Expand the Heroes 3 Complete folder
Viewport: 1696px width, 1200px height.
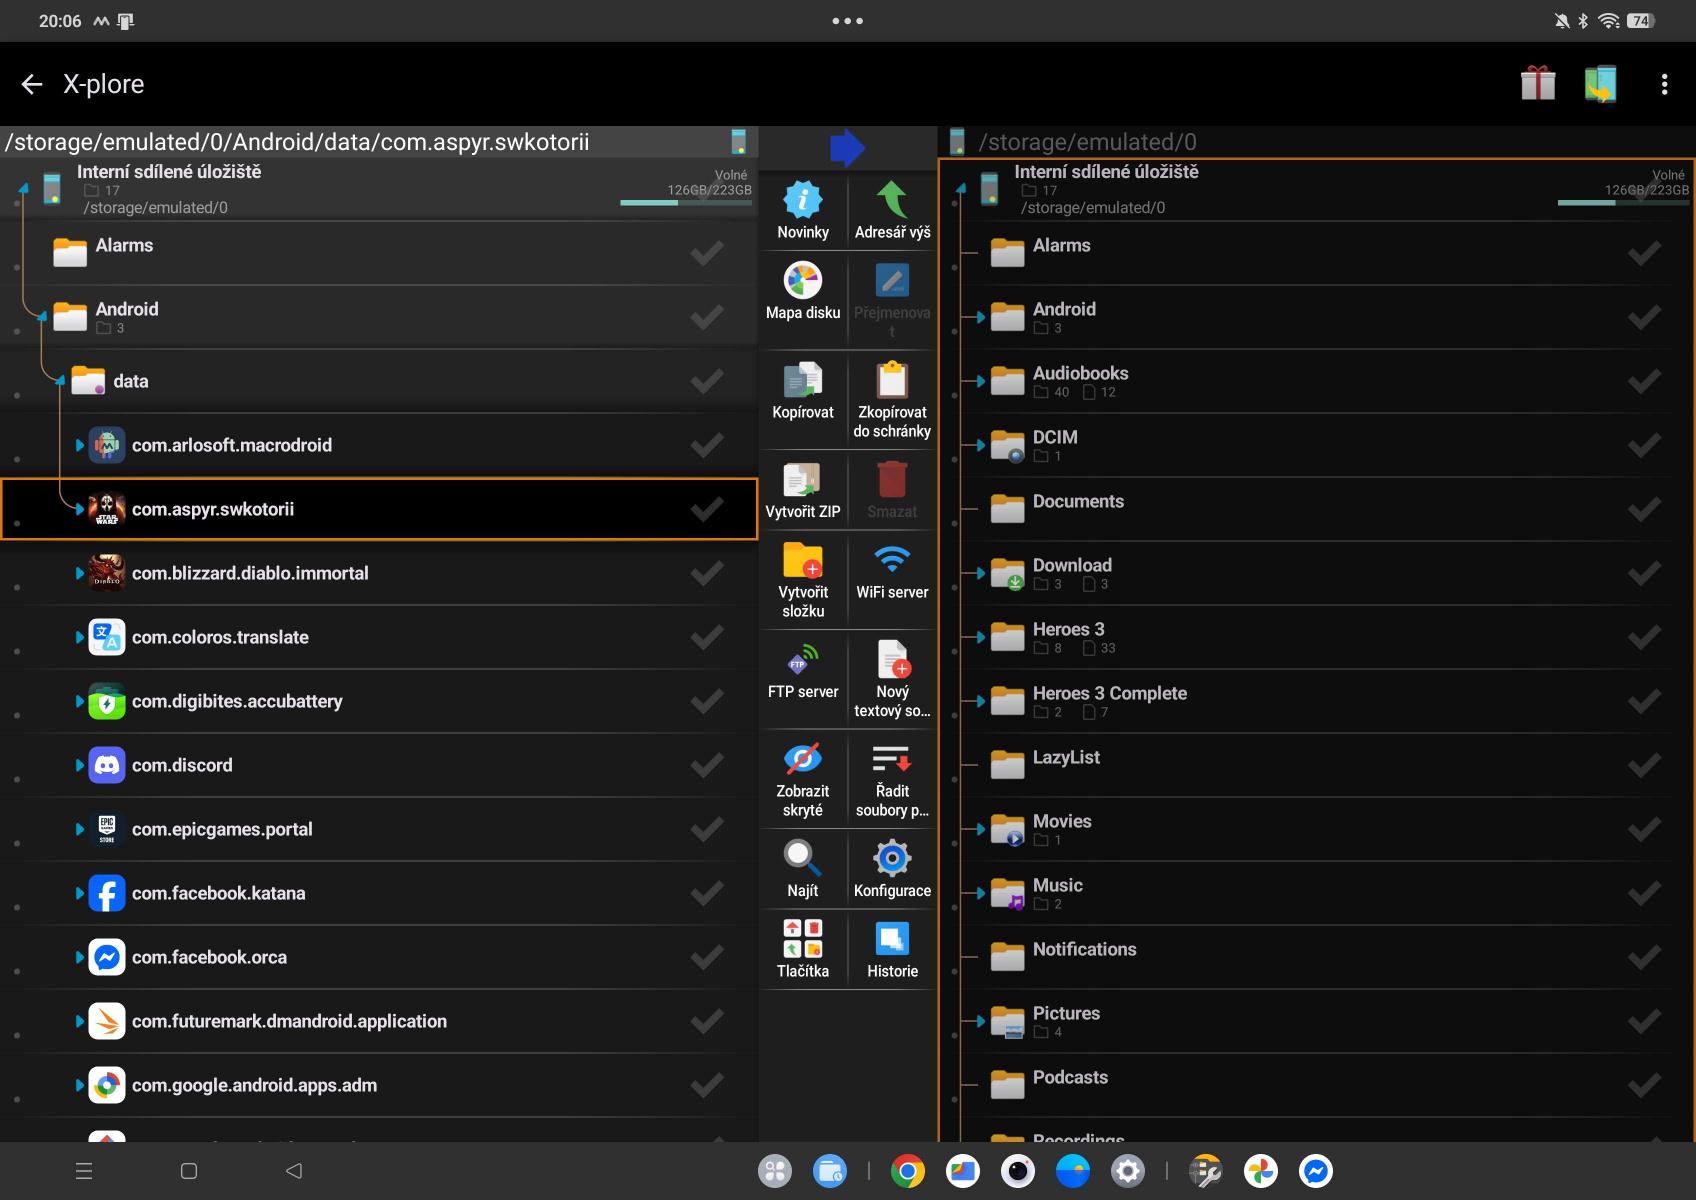click(980, 701)
